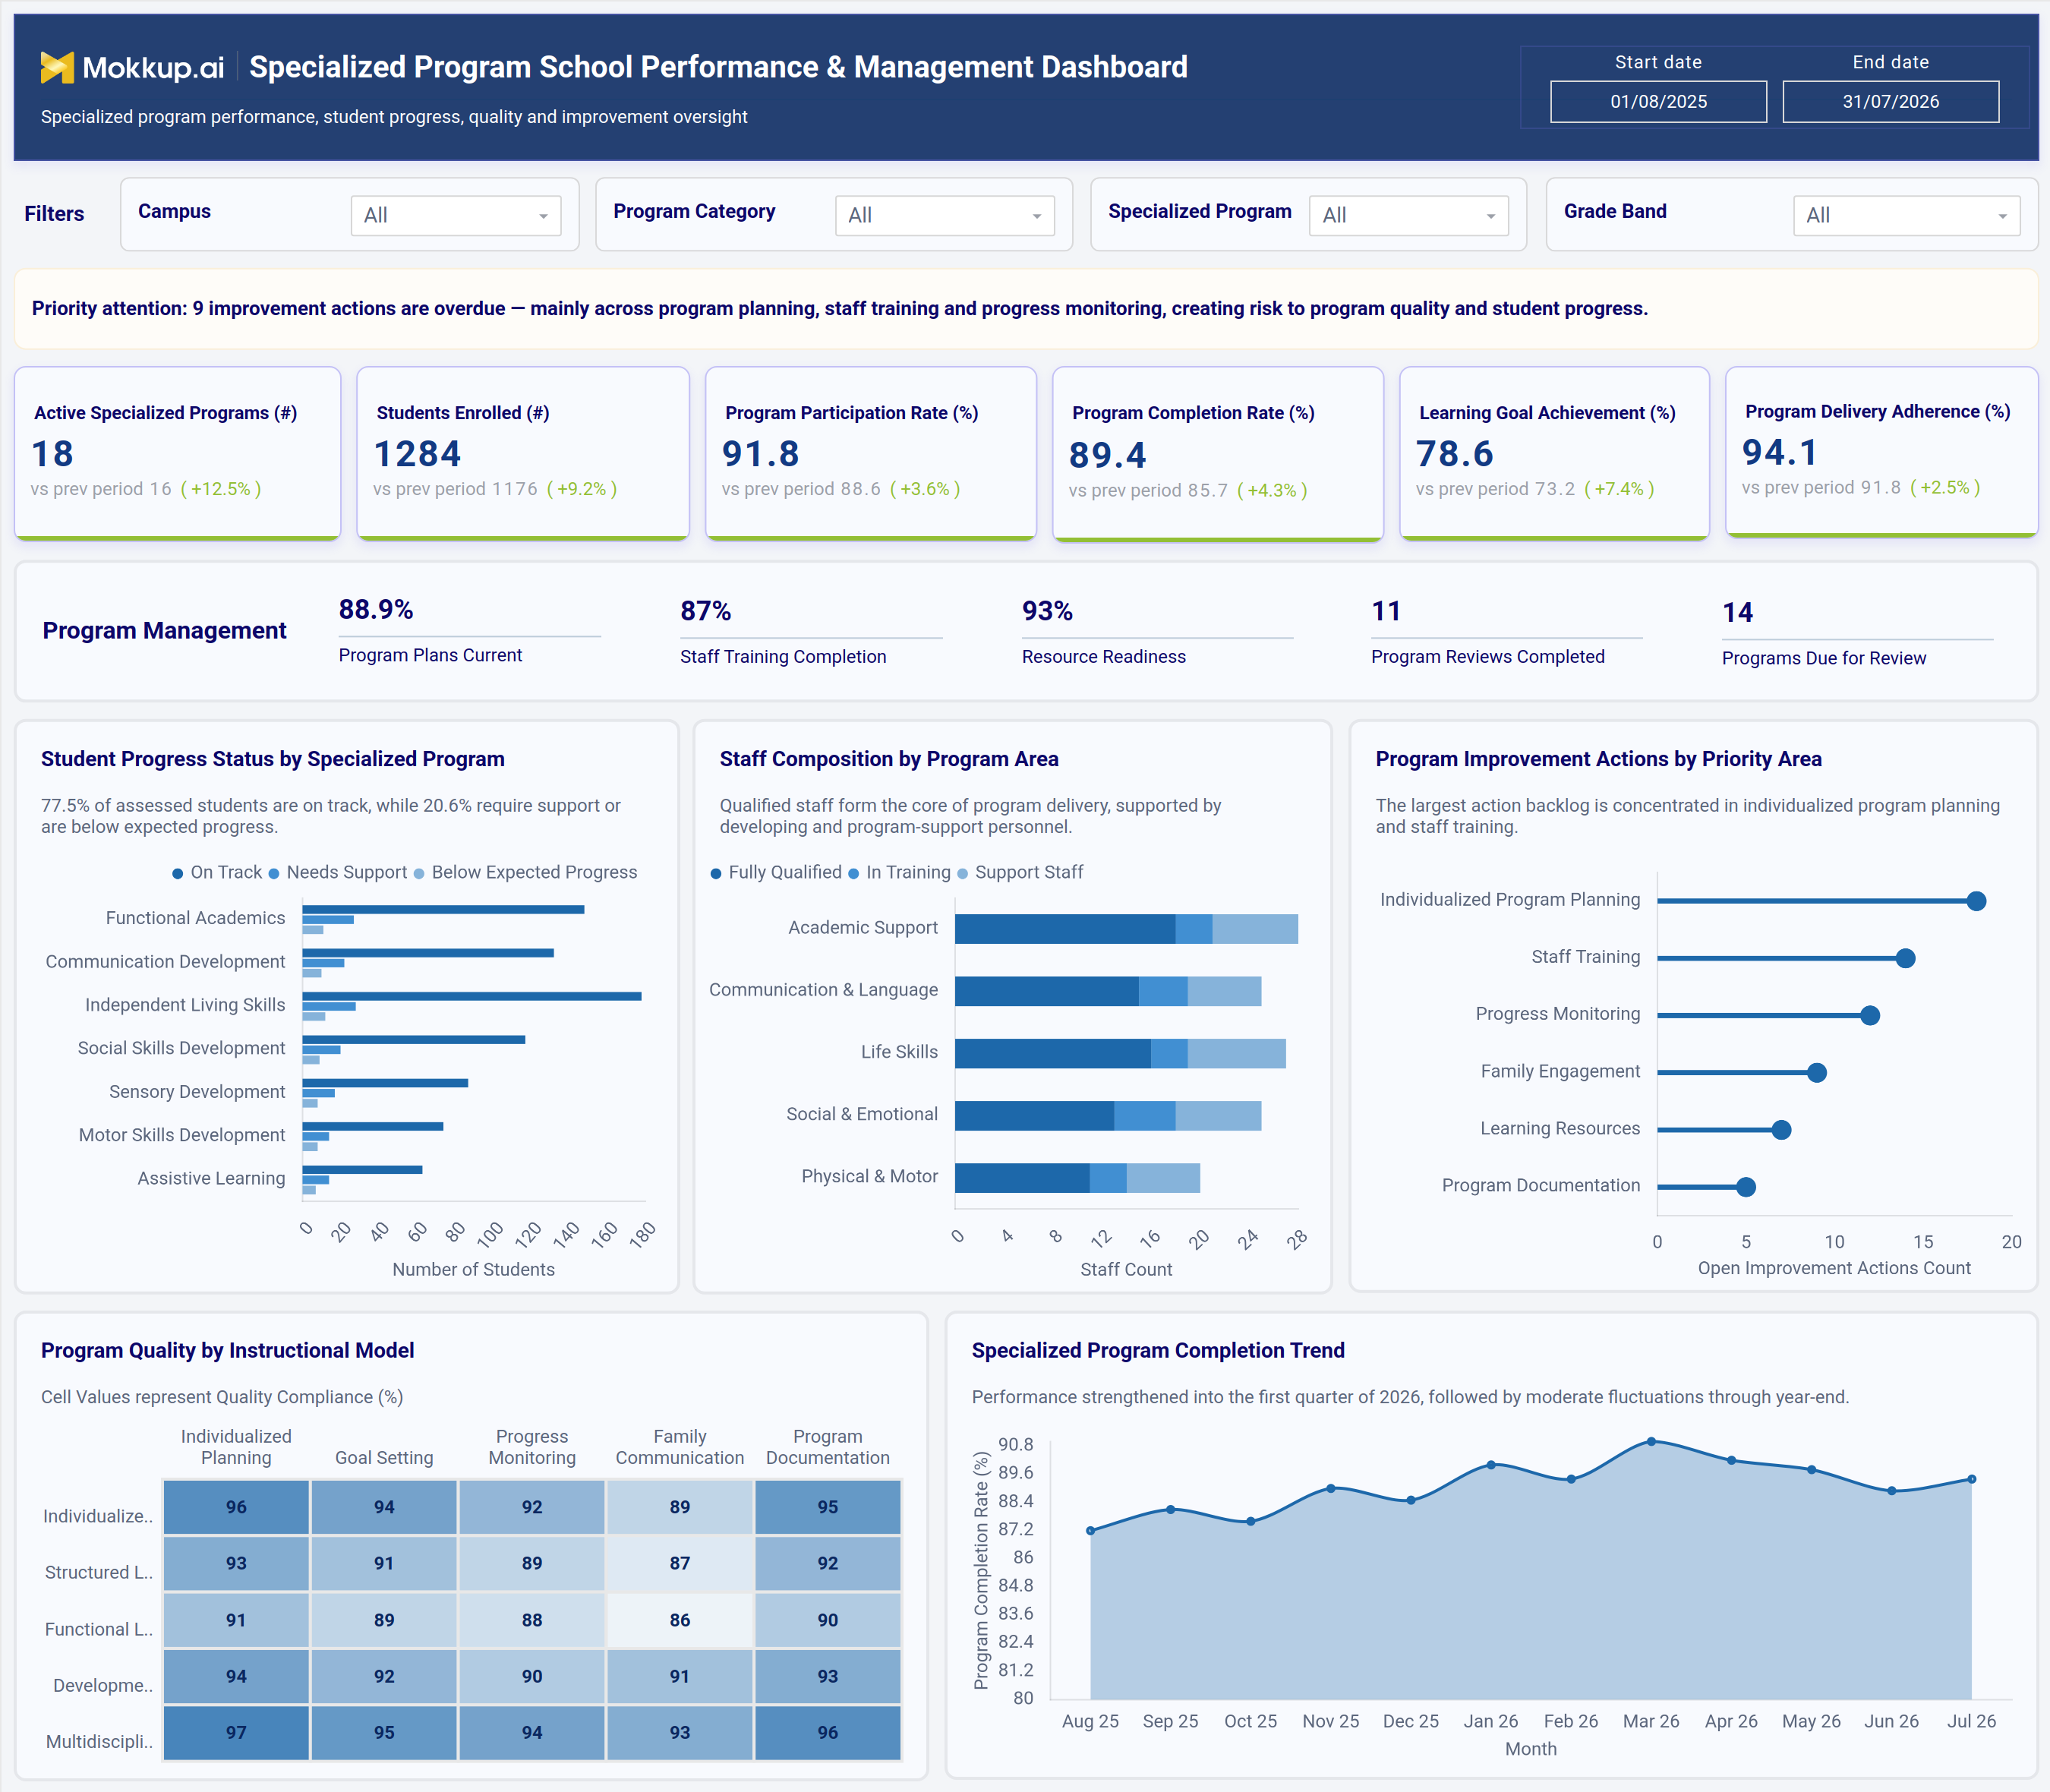Select the Program Completion Rate KPI card

tap(1218, 454)
